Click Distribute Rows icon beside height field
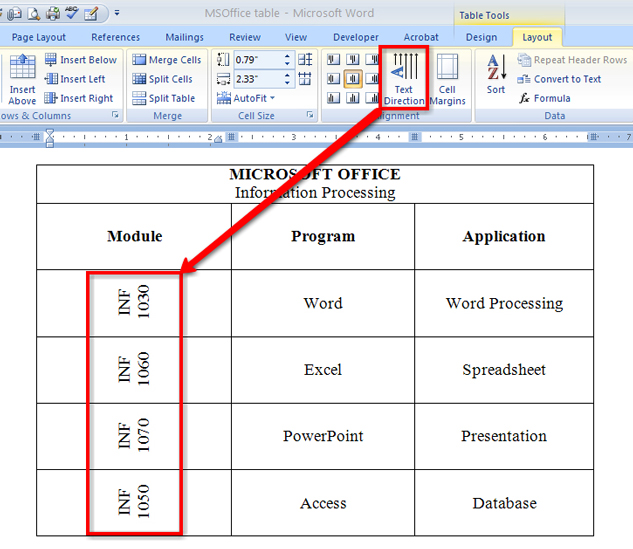 coord(305,60)
